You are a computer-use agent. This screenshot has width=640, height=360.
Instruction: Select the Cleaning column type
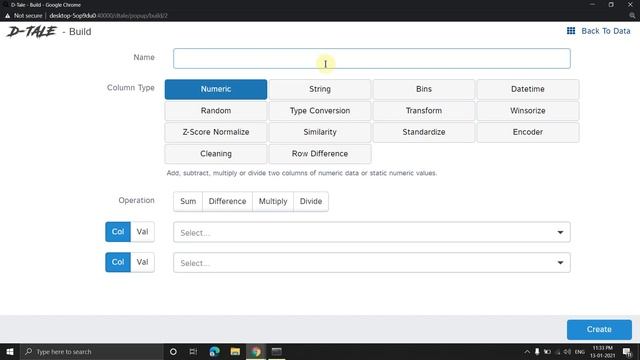point(216,154)
